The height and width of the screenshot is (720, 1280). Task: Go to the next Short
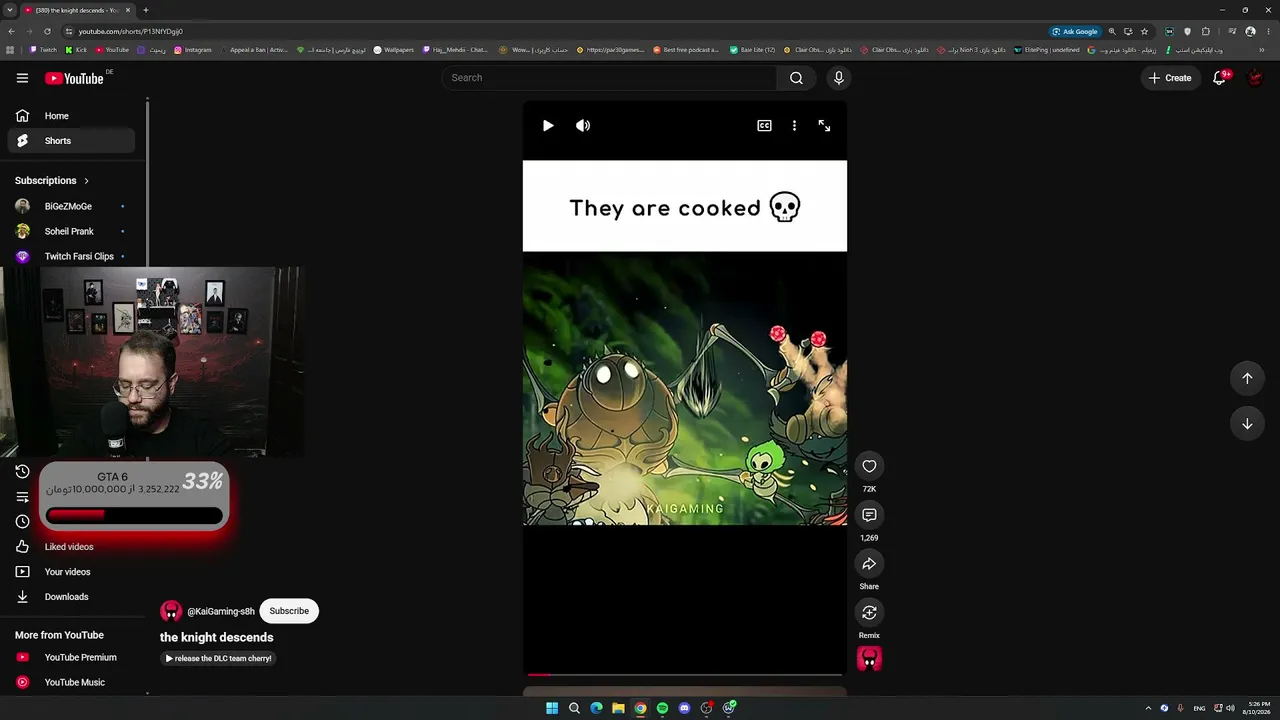(x=1247, y=424)
